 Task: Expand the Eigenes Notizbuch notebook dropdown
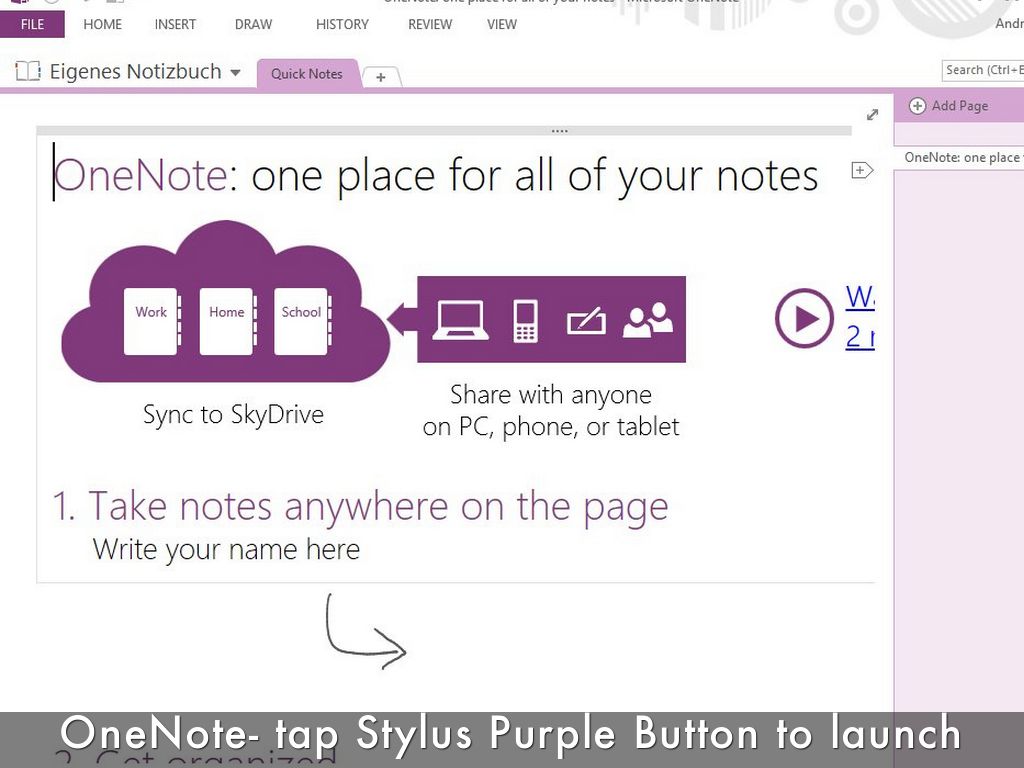click(236, 73)
